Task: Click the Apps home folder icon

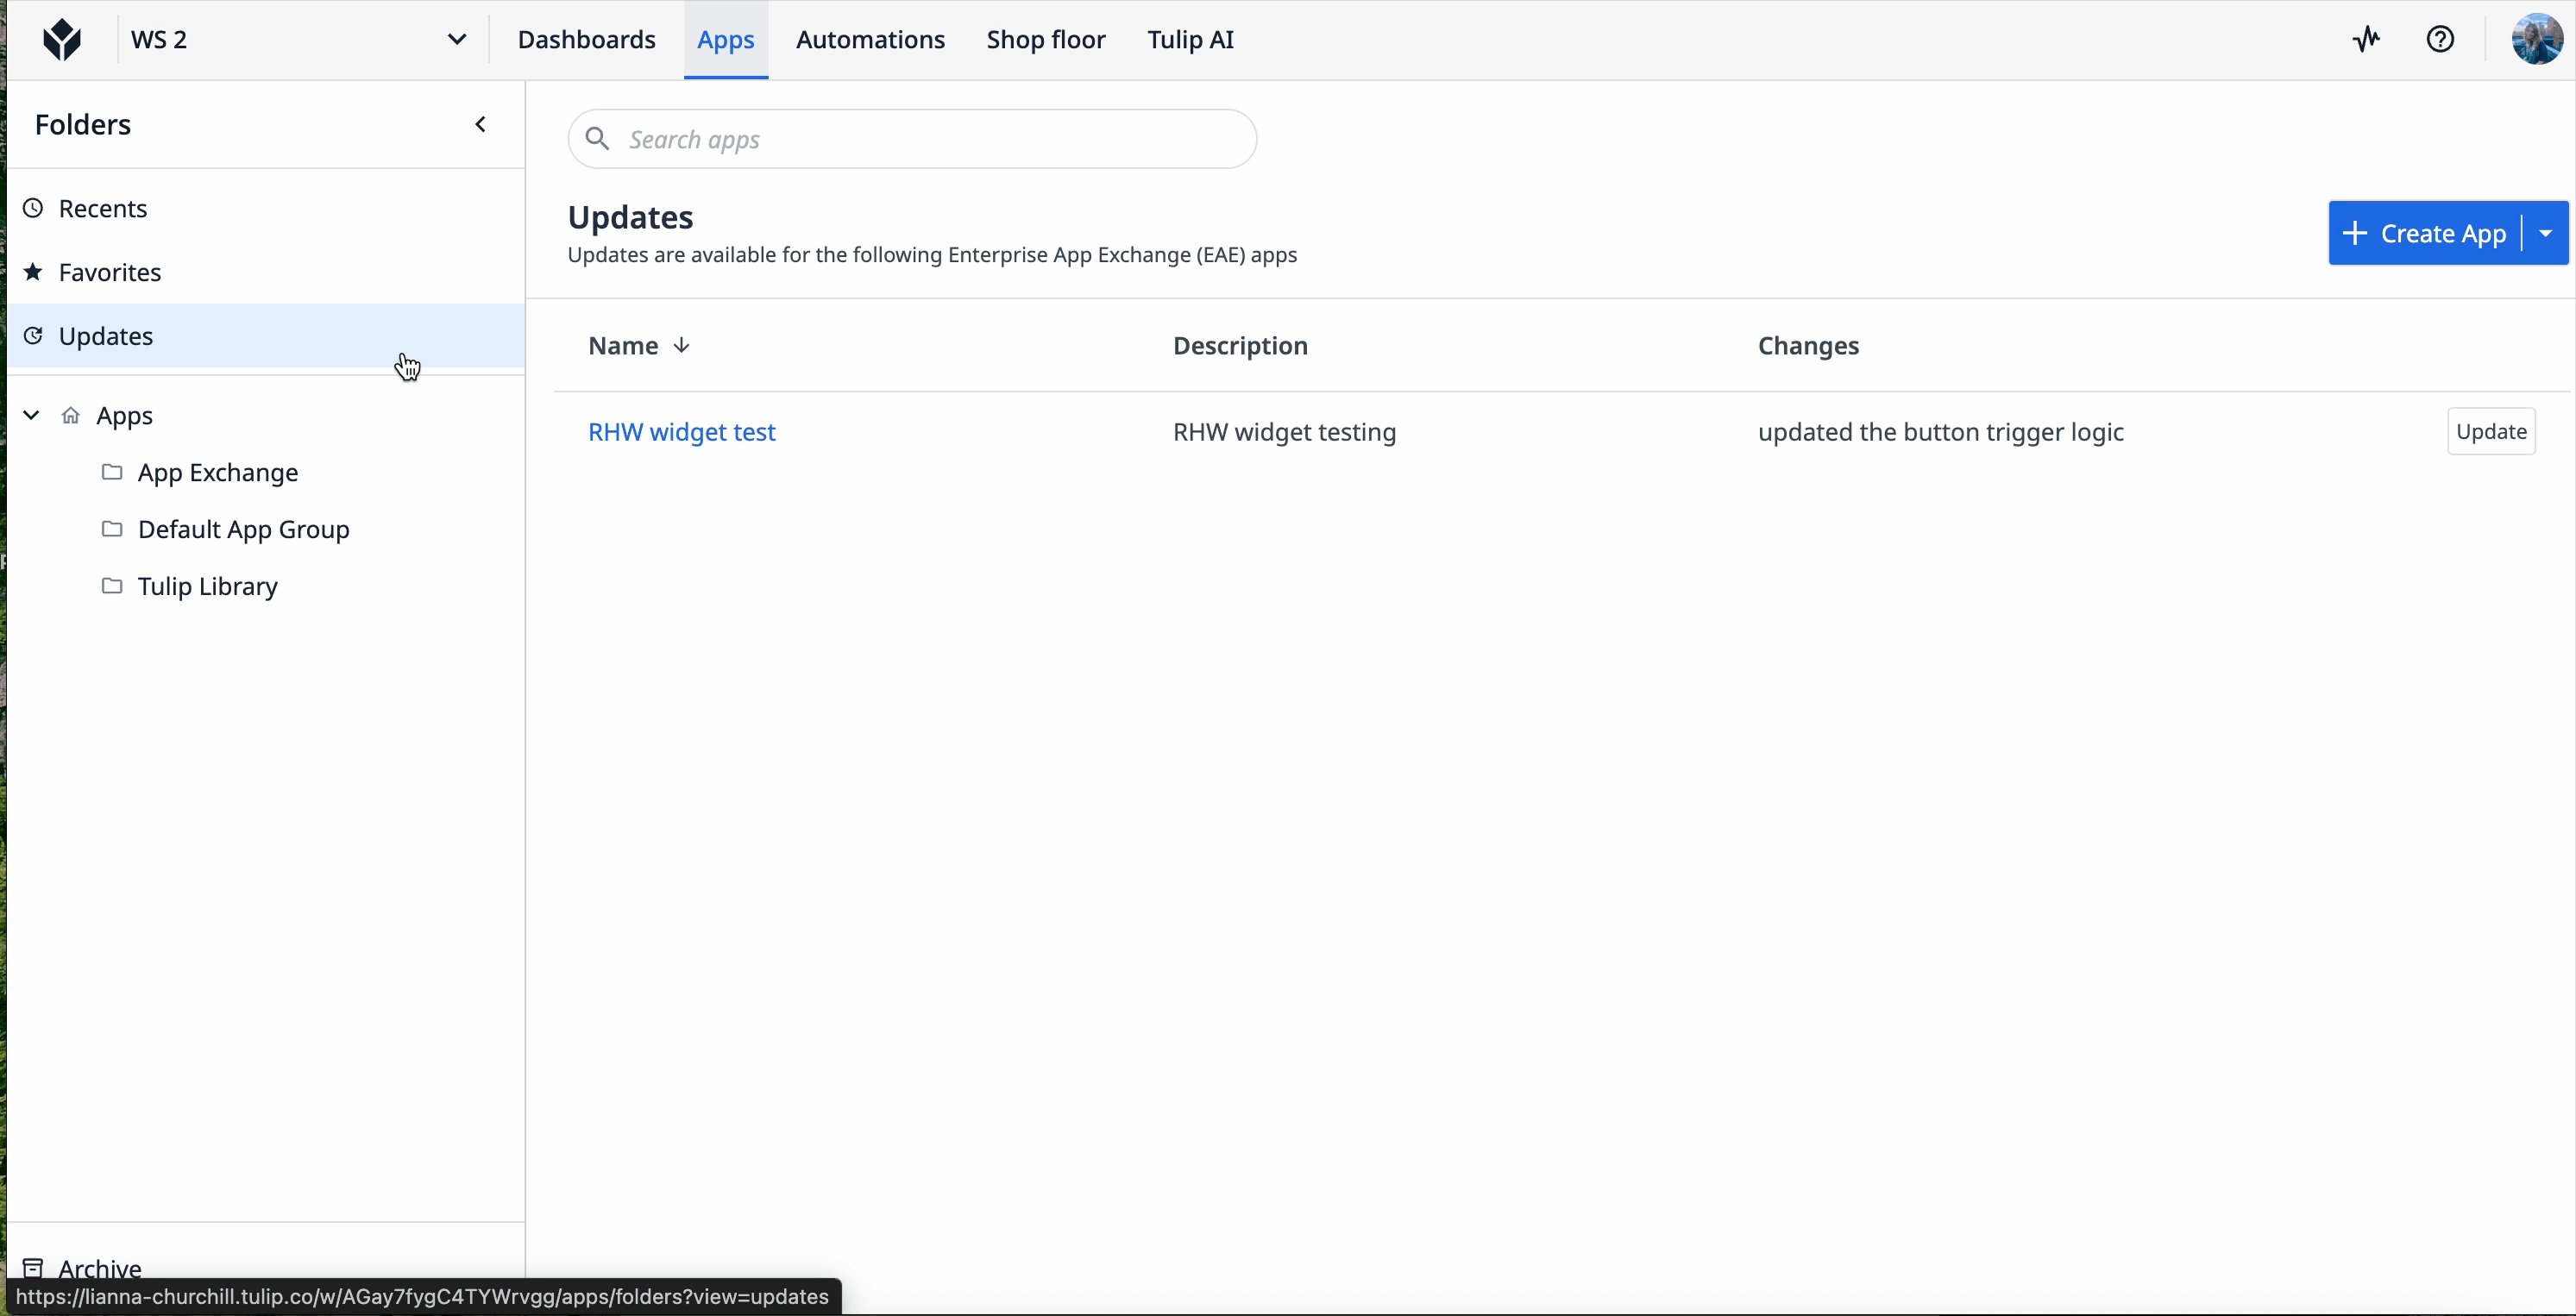Action: (x=70, y=415)
